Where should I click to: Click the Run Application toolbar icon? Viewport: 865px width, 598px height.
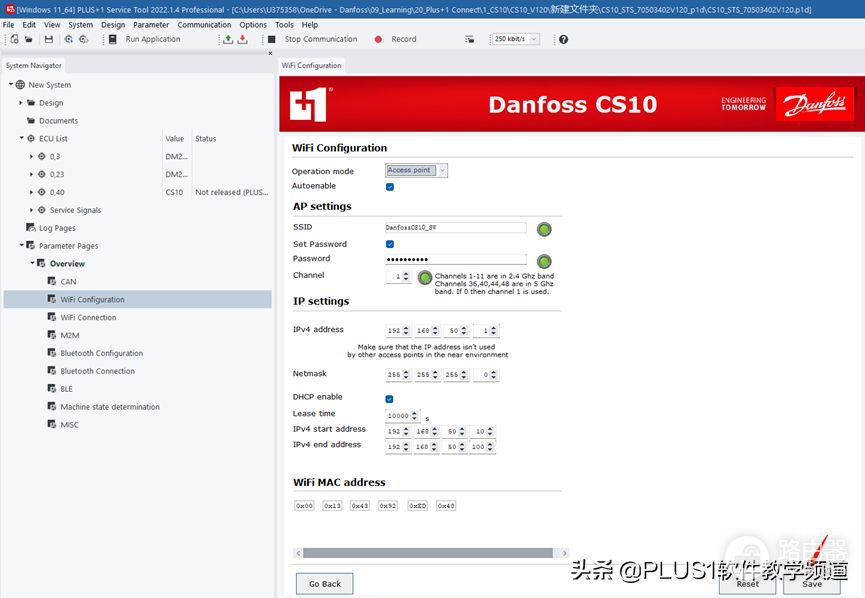[113, 39]
